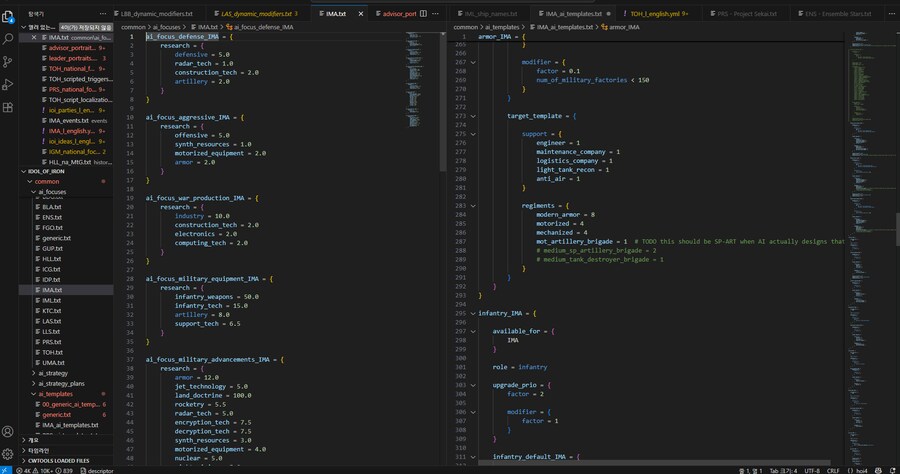Switch to ENS - Ensemble Stars.txt tab
Viewport: 900px width, 474px height.
(836, 13)
